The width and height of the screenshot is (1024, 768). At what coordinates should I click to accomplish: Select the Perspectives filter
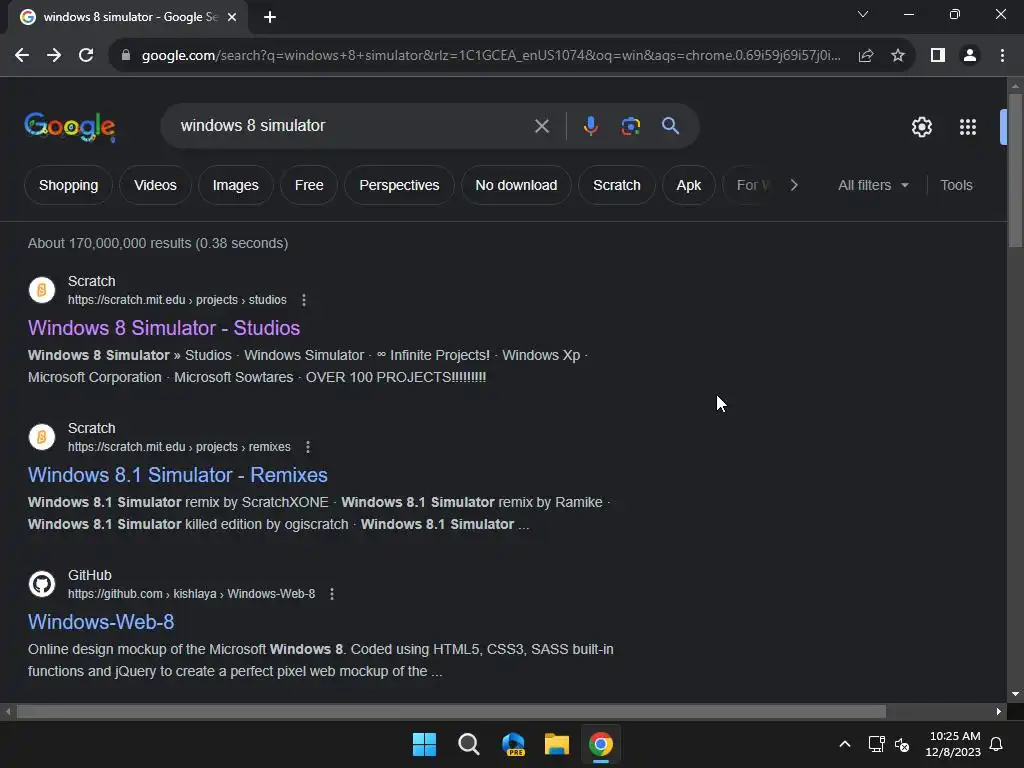click(x=399, y=185)
